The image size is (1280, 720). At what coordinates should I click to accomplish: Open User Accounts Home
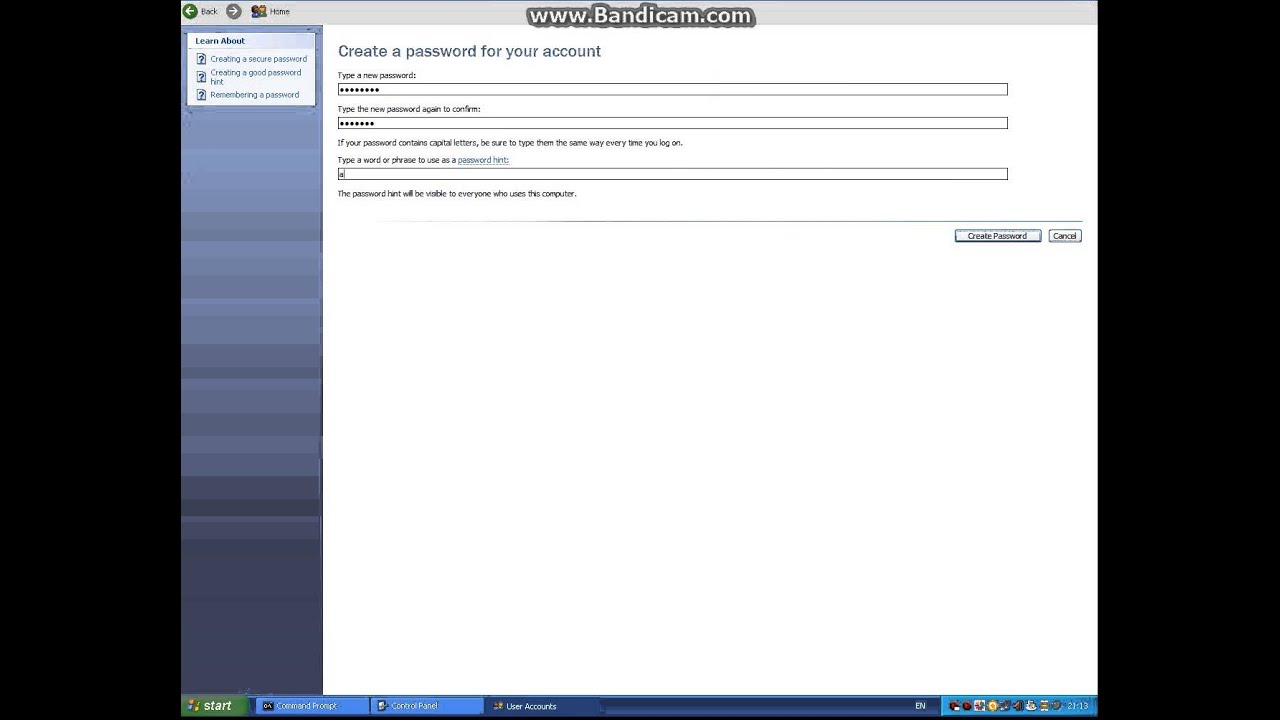tap(270, 11)
